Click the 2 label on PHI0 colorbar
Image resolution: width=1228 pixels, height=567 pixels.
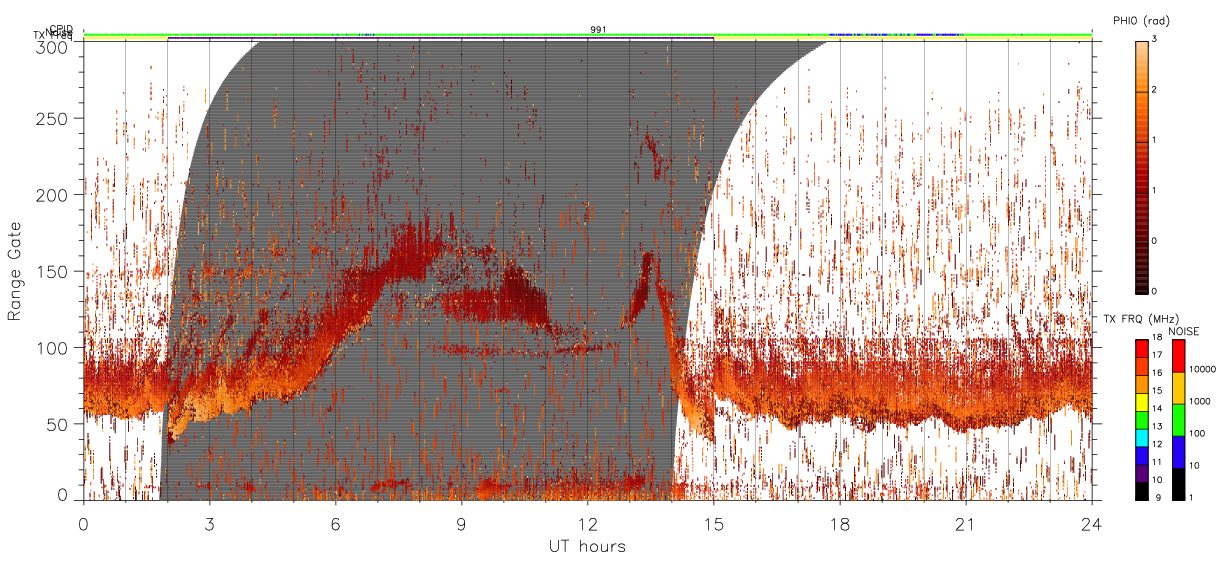click(1154, 91)
